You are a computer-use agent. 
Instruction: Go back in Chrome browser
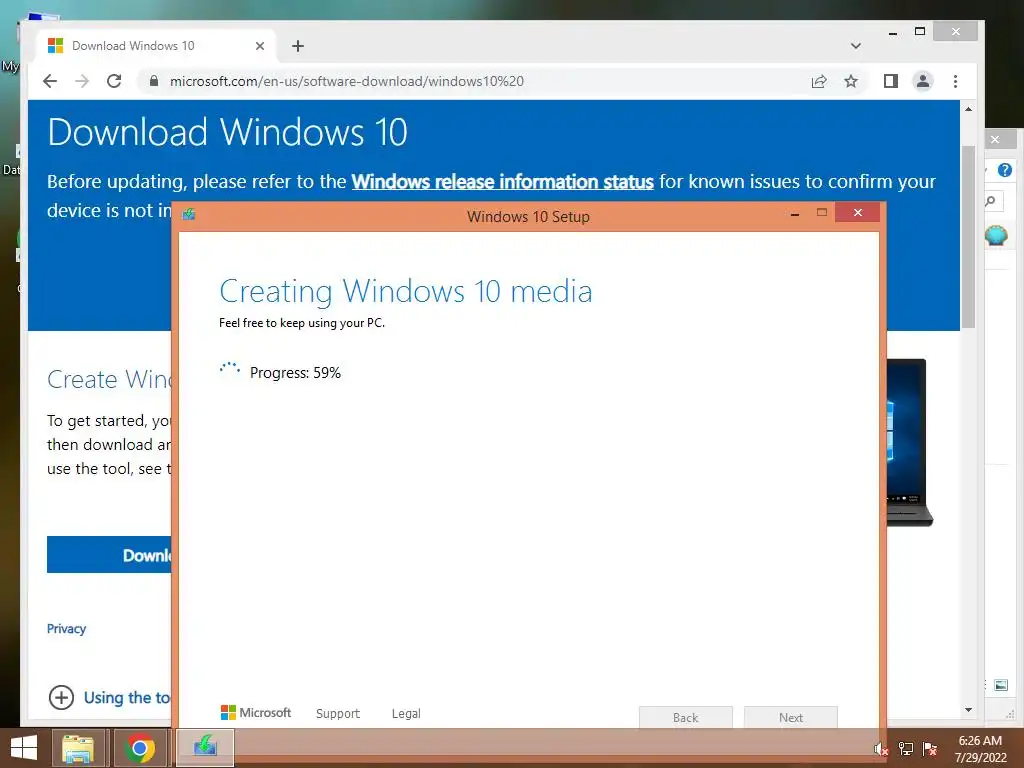50,81
